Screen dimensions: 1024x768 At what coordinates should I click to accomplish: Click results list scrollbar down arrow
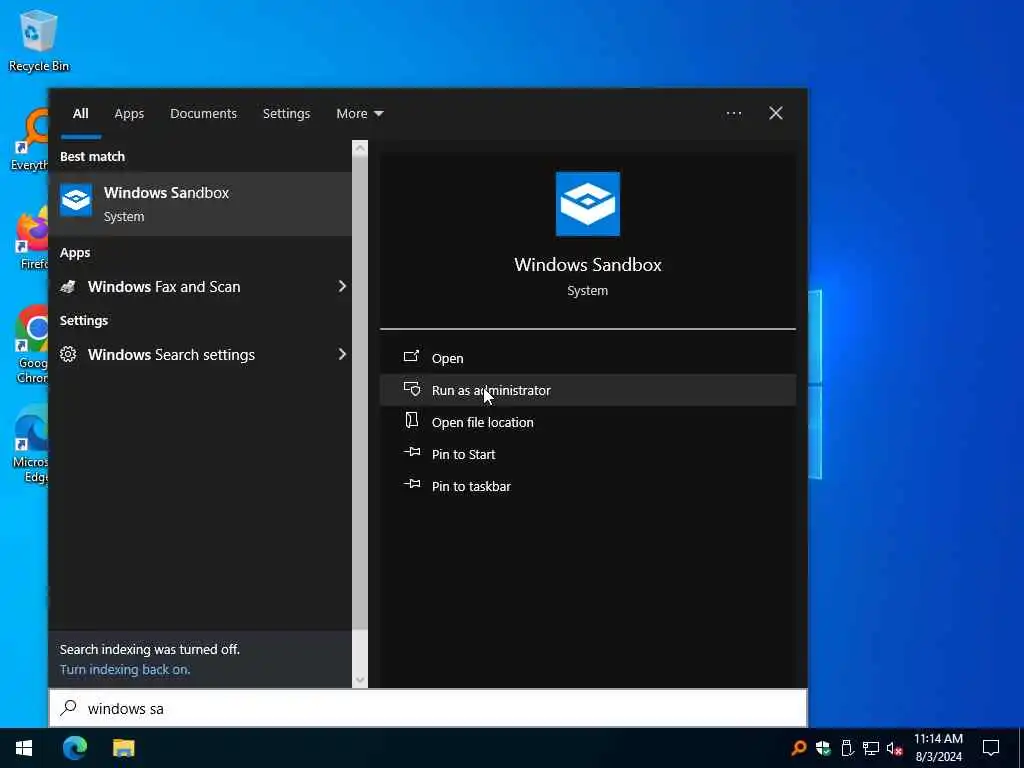click(360, 680)
